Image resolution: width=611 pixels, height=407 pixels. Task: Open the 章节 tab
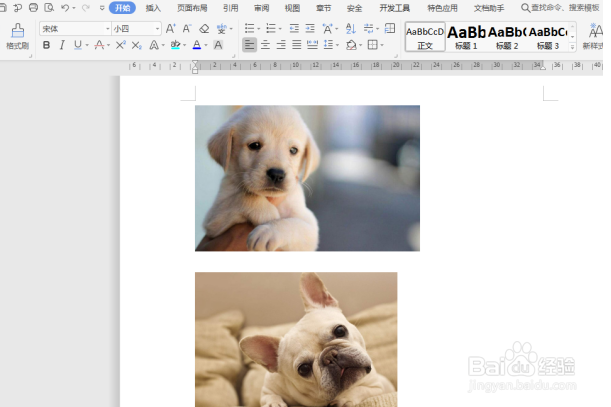point(323,8)
